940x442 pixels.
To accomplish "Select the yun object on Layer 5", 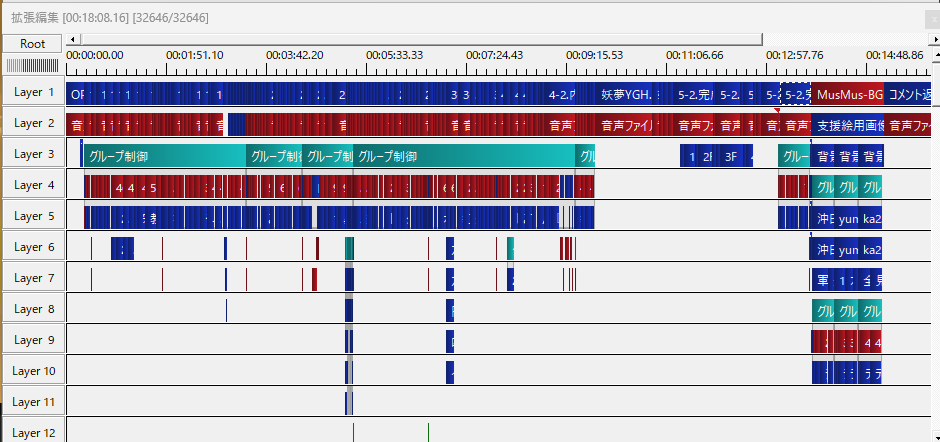I will [846, 218].
